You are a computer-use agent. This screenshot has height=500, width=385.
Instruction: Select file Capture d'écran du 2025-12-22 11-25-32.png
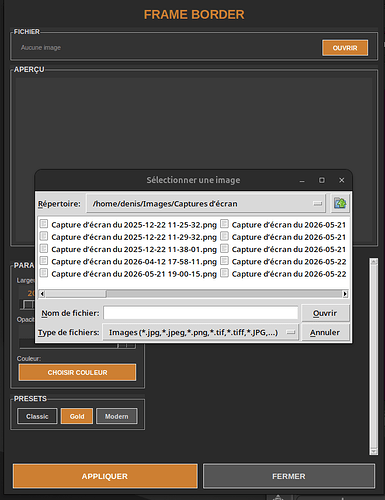click(134, 225)
